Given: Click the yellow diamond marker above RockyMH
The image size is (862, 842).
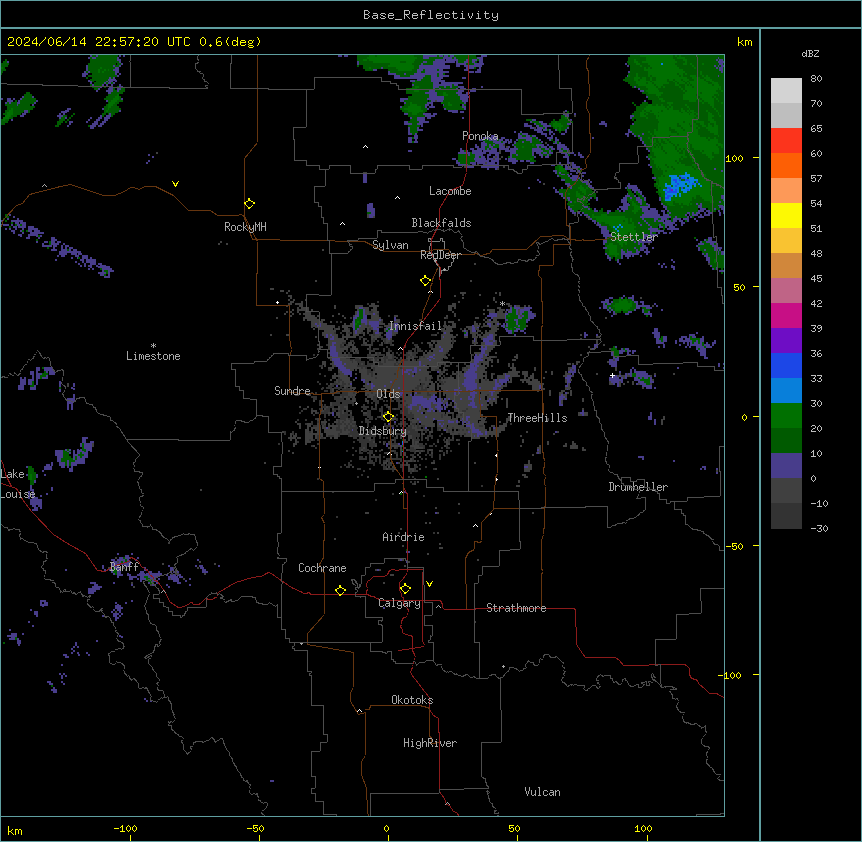Looking at the screenshot, I should pyautogui.click(x=250, y=204).
